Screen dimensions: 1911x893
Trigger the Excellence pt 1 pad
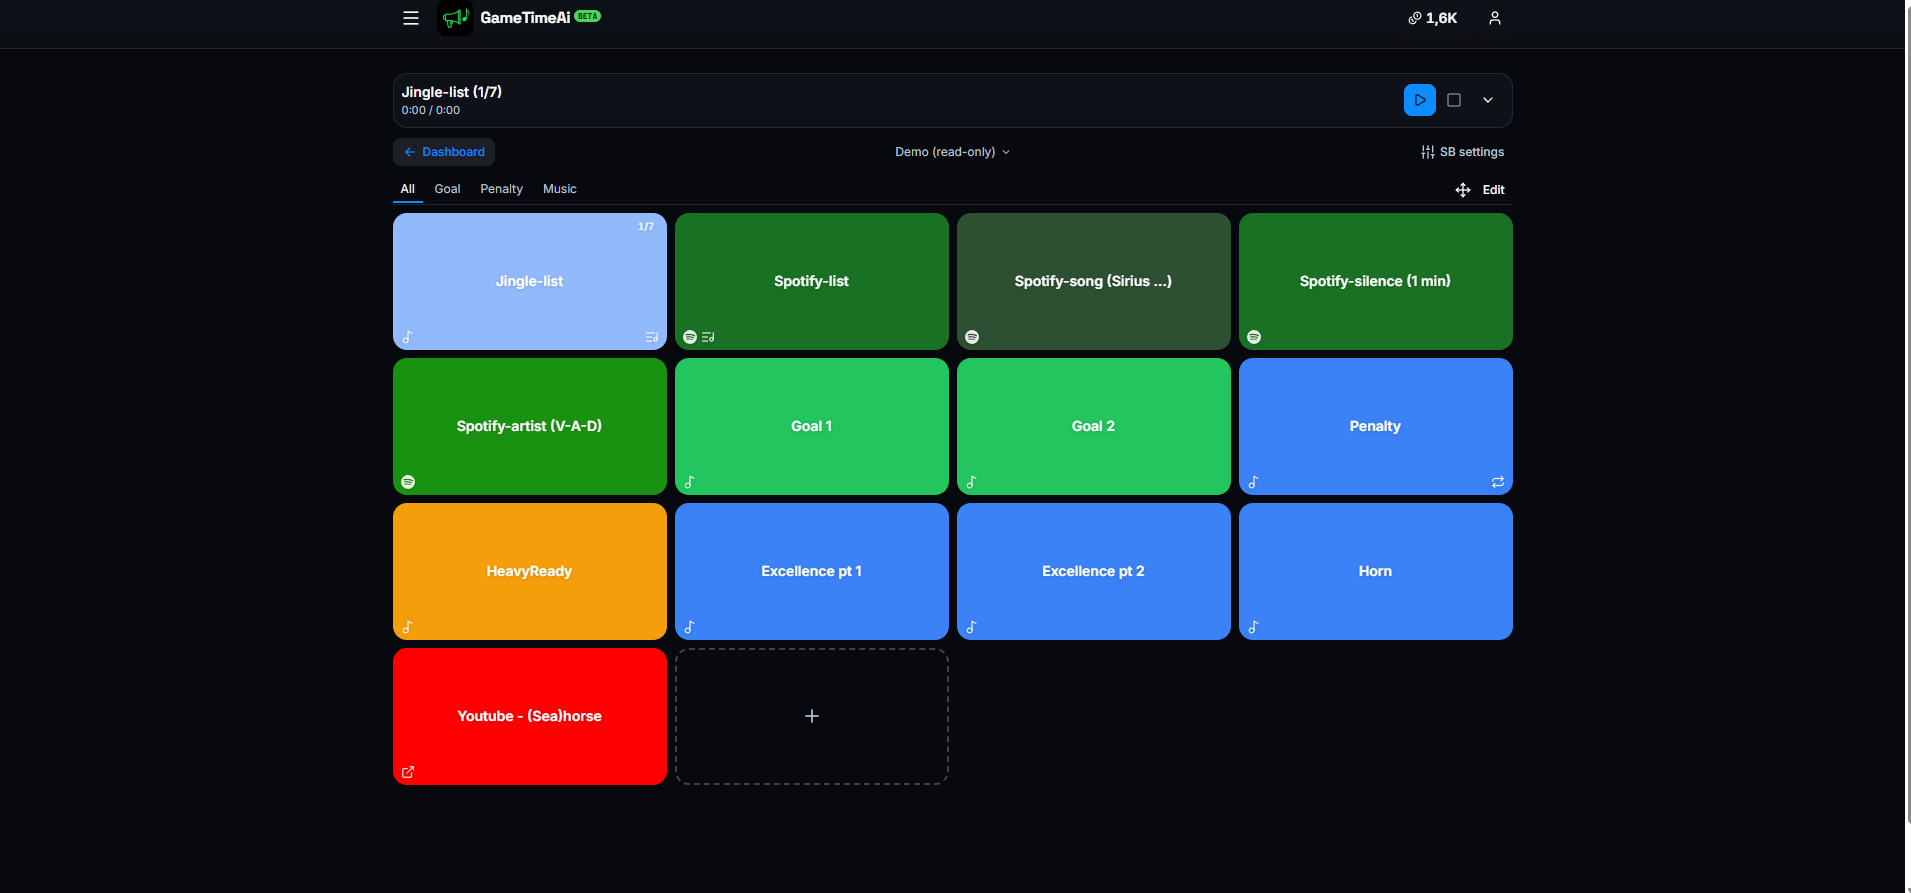click(812, 571)
